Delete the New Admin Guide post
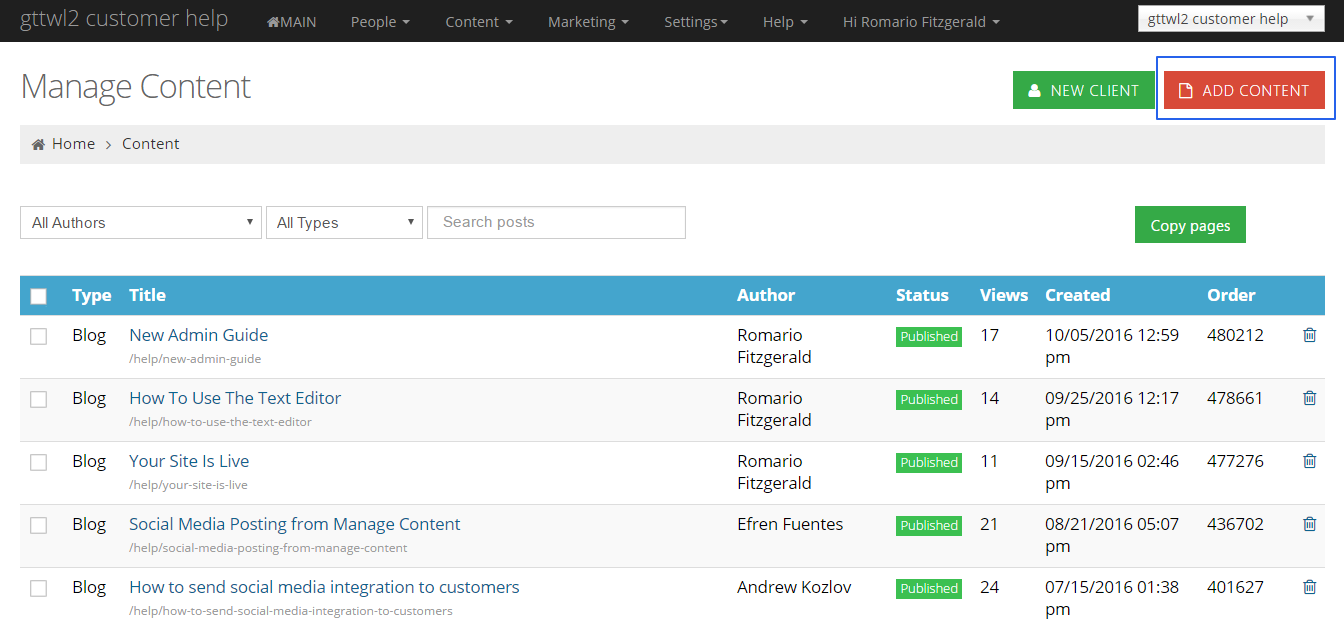This screenshot has width=1344, height=623. [x=1309, y=335]
